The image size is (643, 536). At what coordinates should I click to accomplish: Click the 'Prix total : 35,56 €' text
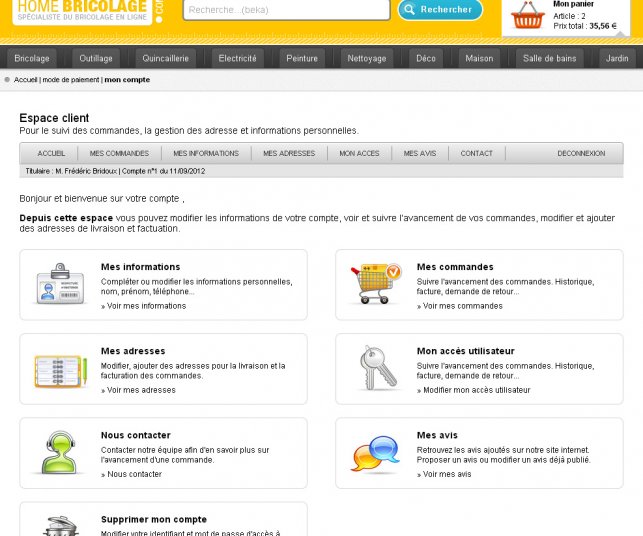point(585,26)
